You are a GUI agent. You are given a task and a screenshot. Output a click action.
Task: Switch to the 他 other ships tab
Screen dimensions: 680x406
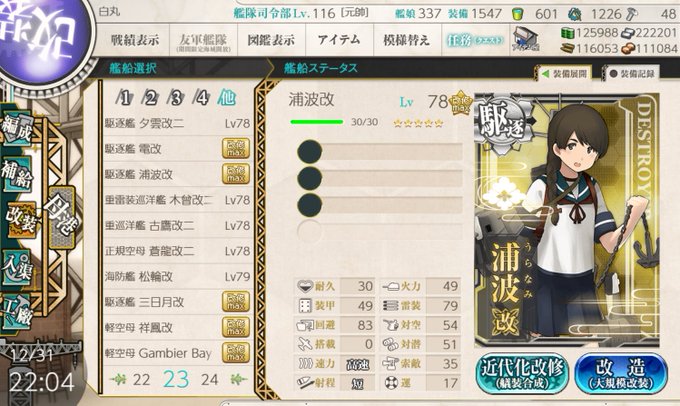[x=226, y=98]
